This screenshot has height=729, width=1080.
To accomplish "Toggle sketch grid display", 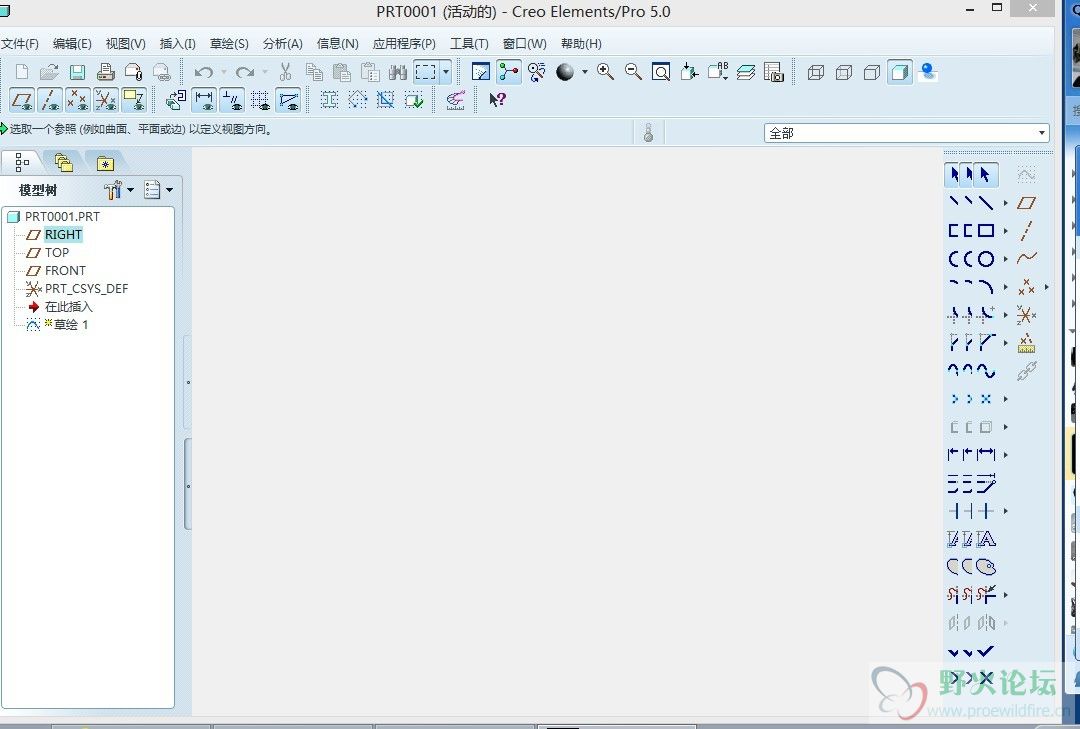I will 260,100.
